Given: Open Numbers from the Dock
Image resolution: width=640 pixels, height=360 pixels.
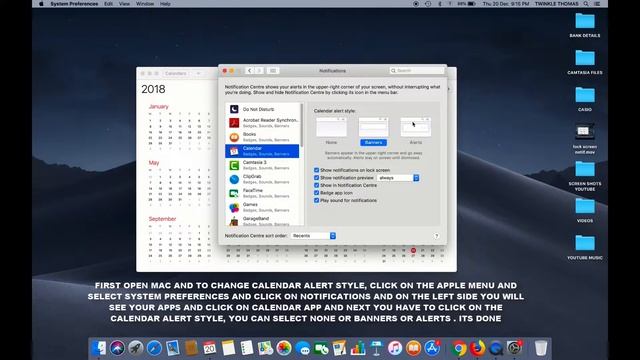Looking at the screenshot, I should pyautogui.click(x=358, y=348).
